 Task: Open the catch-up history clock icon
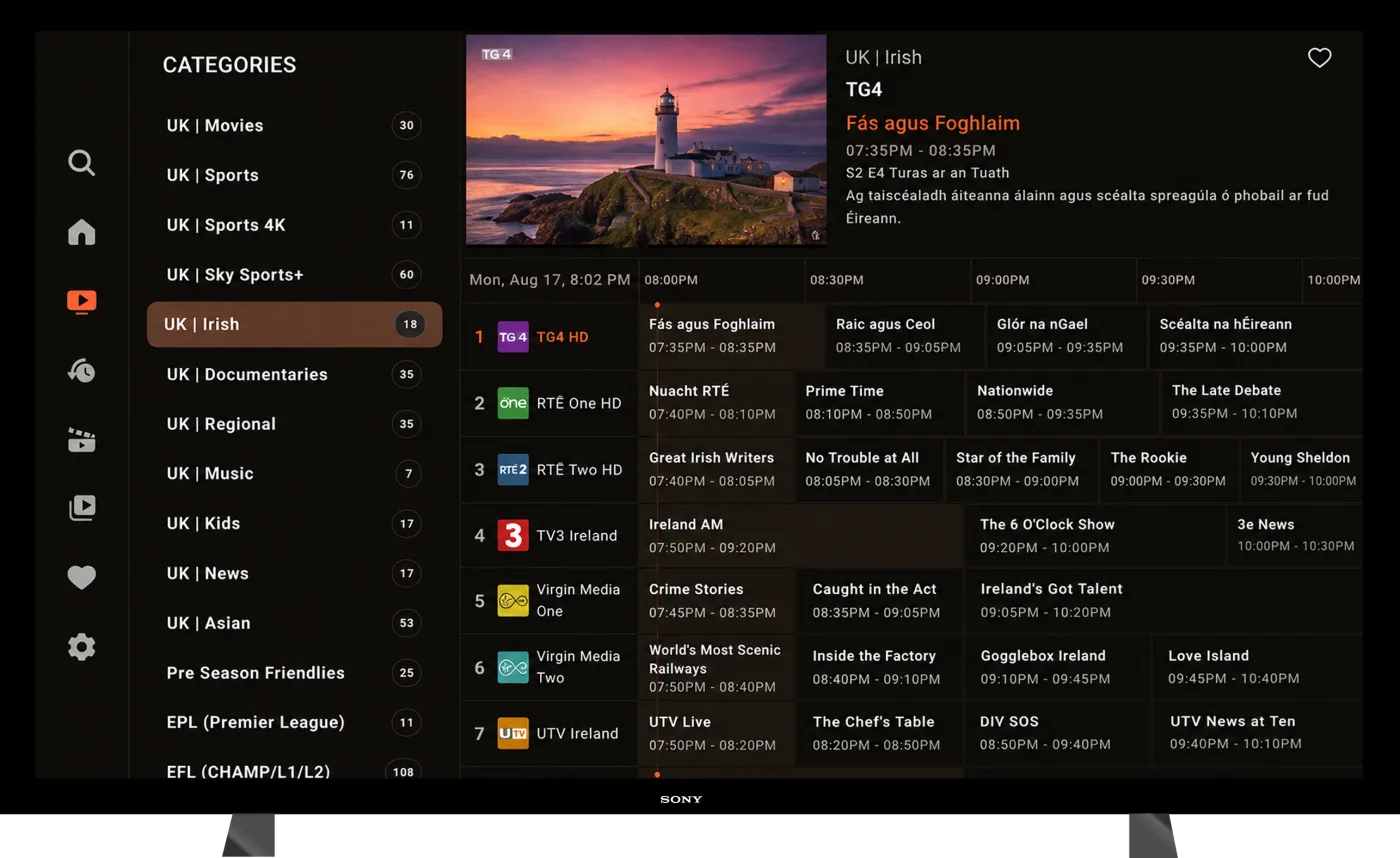[x=82, y=371]
